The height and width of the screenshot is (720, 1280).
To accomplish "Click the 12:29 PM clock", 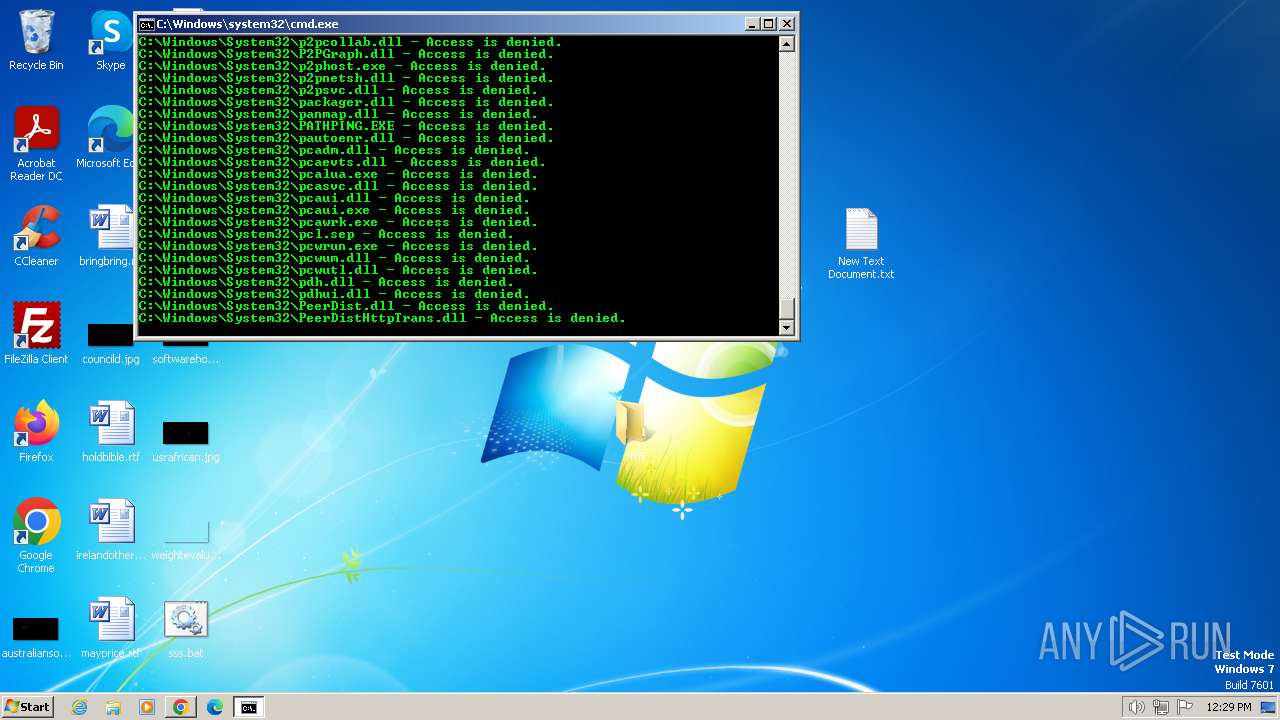I will coord(1229,707).
